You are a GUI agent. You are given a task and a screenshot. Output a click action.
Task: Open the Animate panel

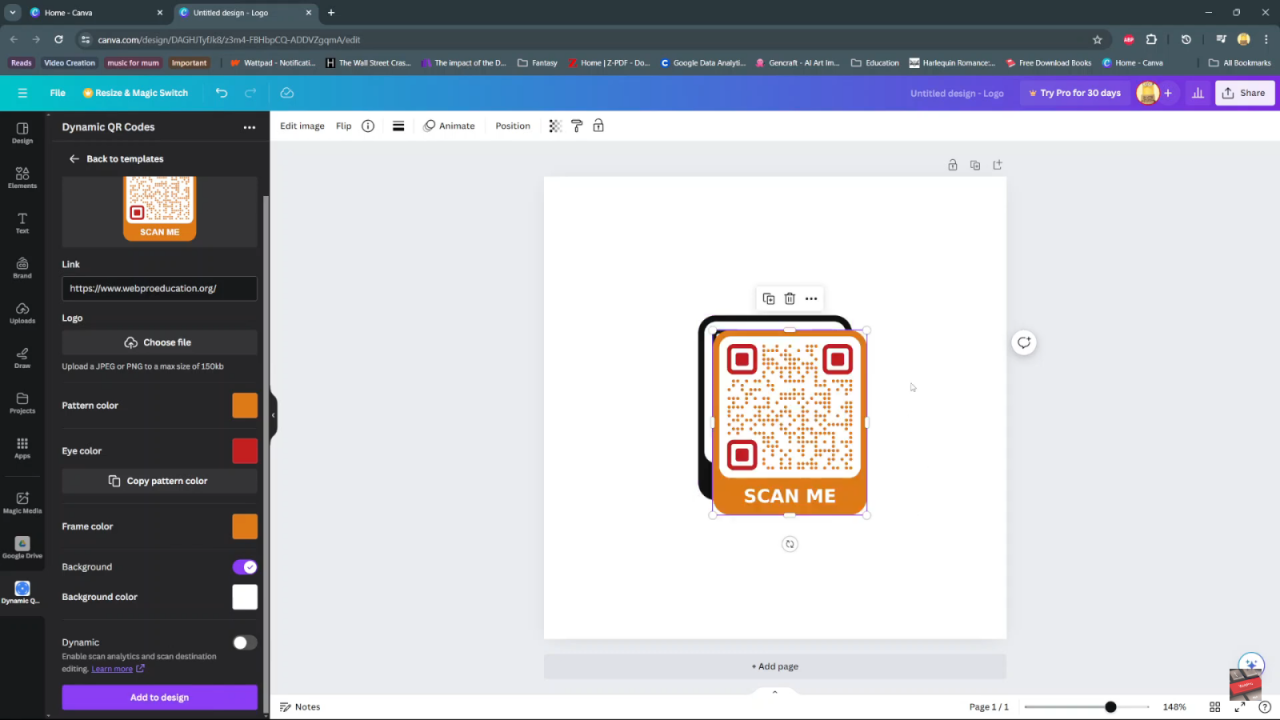pyautogui.click(x=449, y=126)
